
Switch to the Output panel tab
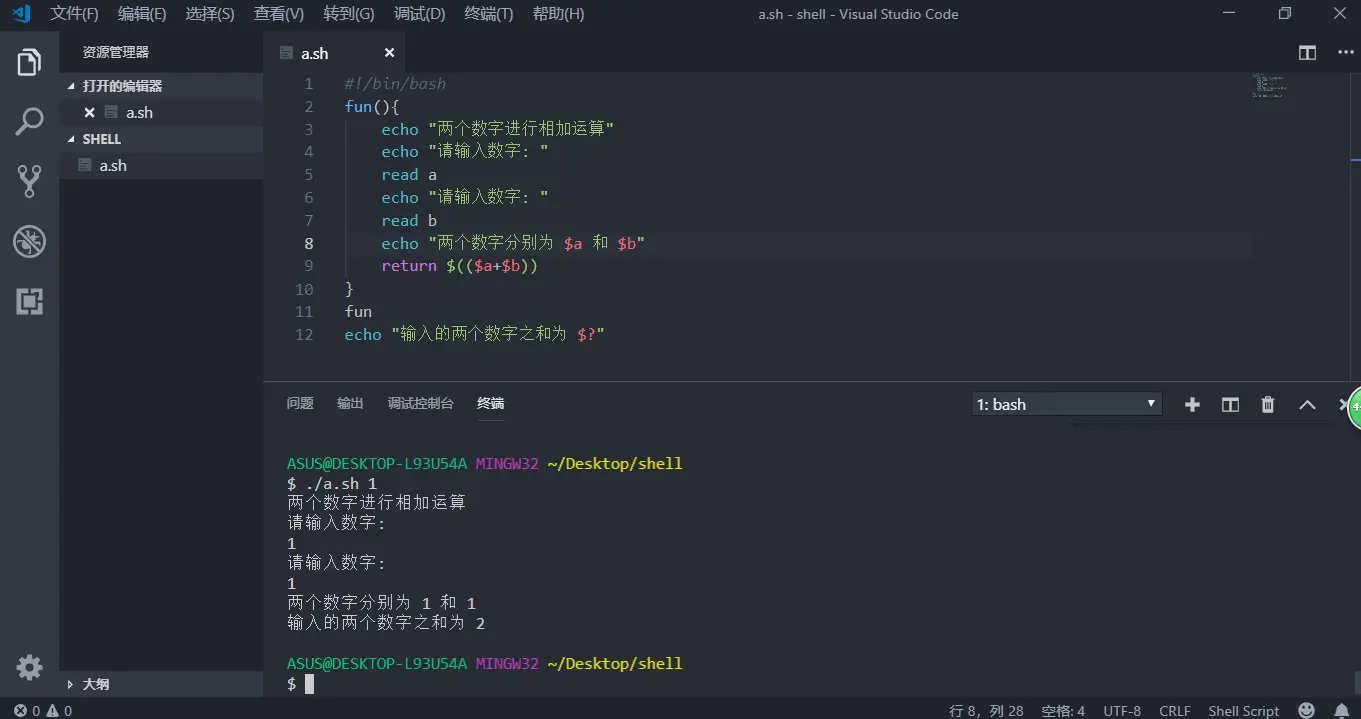[x=350, y=403]
